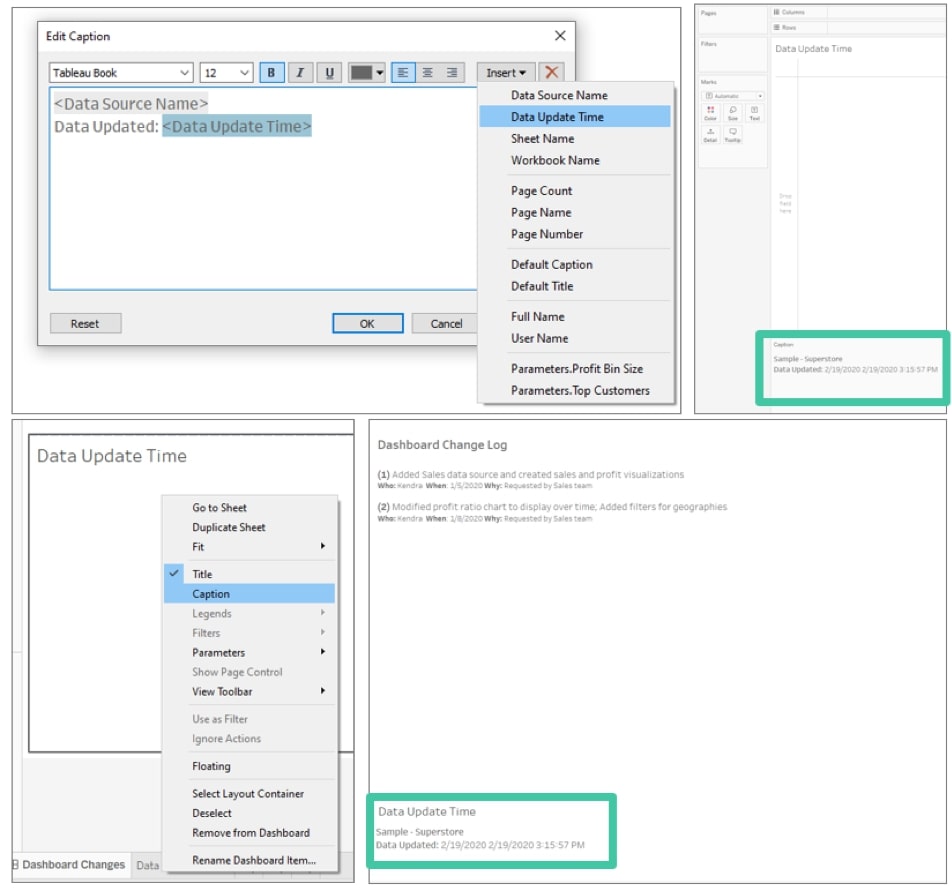Click the Columns shelf icon

click(x=776, y=12)
